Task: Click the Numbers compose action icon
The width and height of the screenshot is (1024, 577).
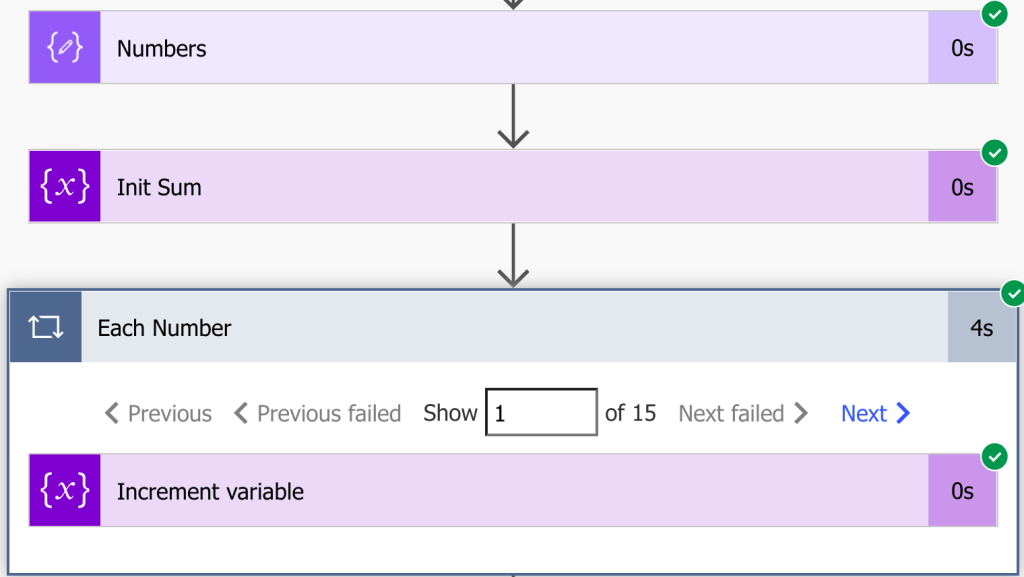Action: click(65, 48)
